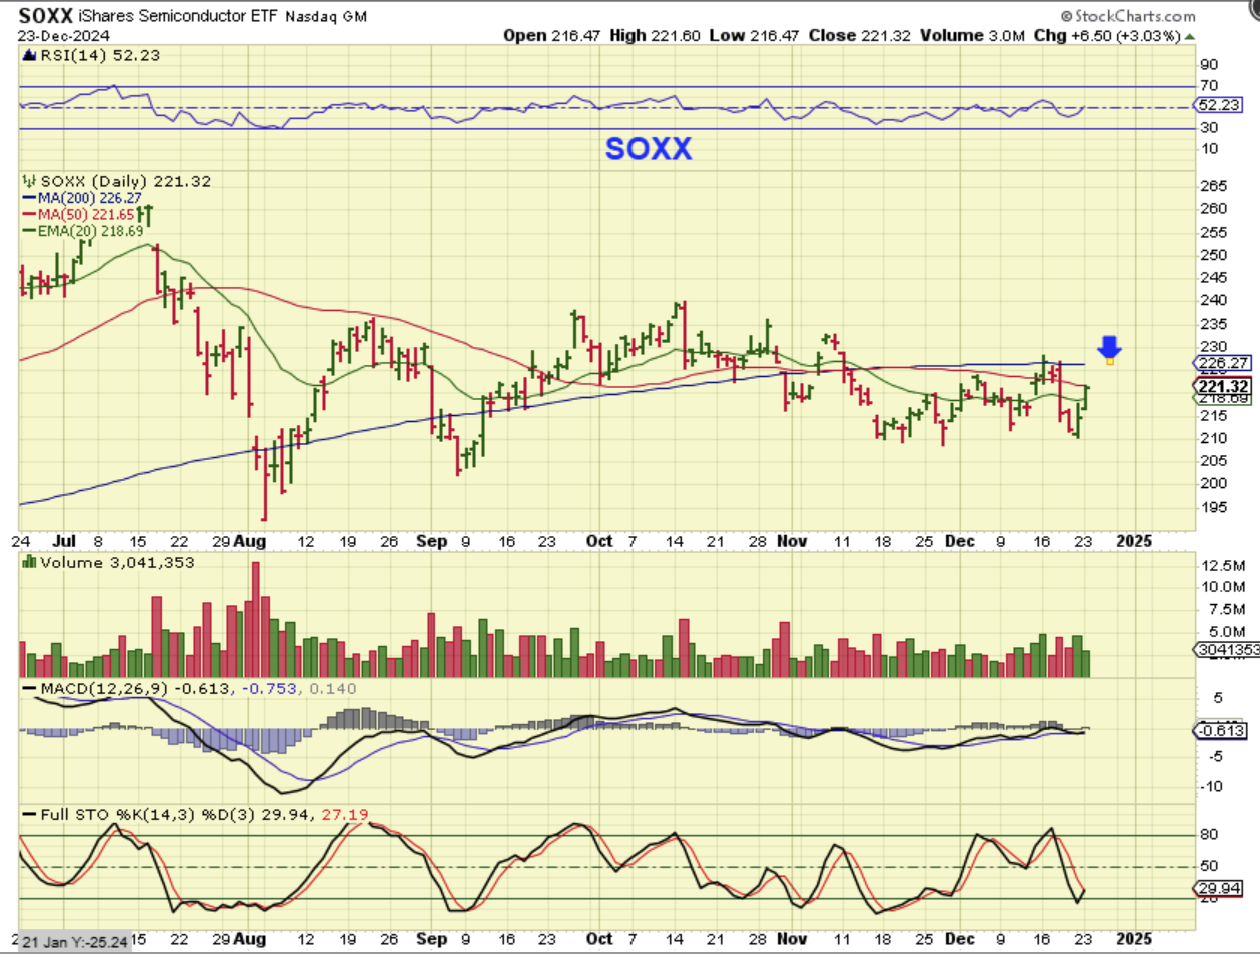The image size is (1260, 954).
Task: Click the EMA(20) 218.69 legend entry
Action: pyautogui.click(x=83, y=230)
